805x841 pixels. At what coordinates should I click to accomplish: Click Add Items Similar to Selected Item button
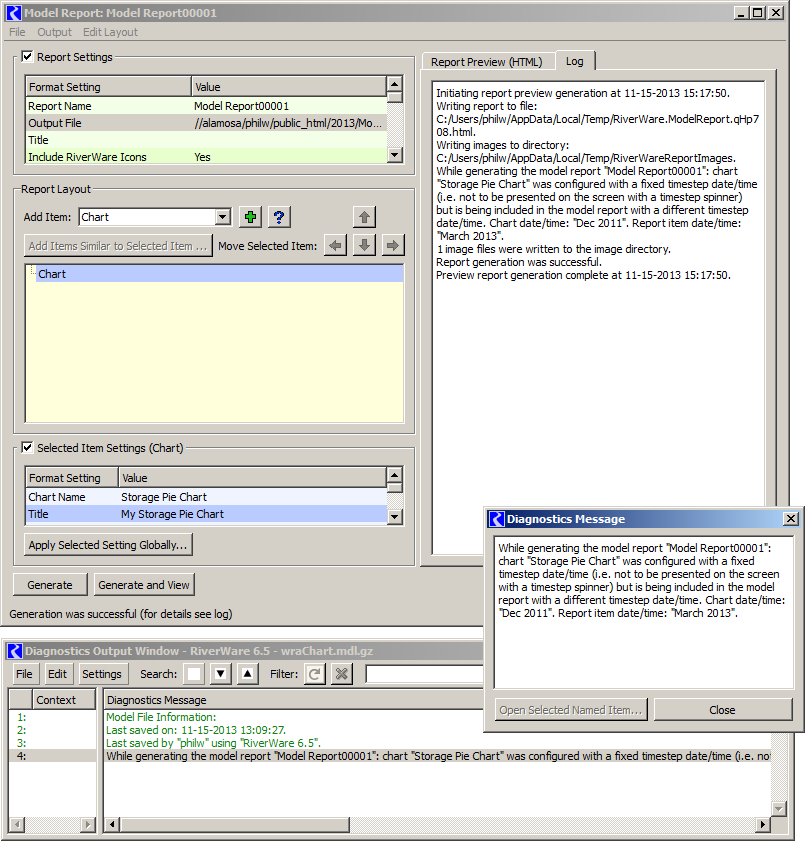tap(118, 246)
